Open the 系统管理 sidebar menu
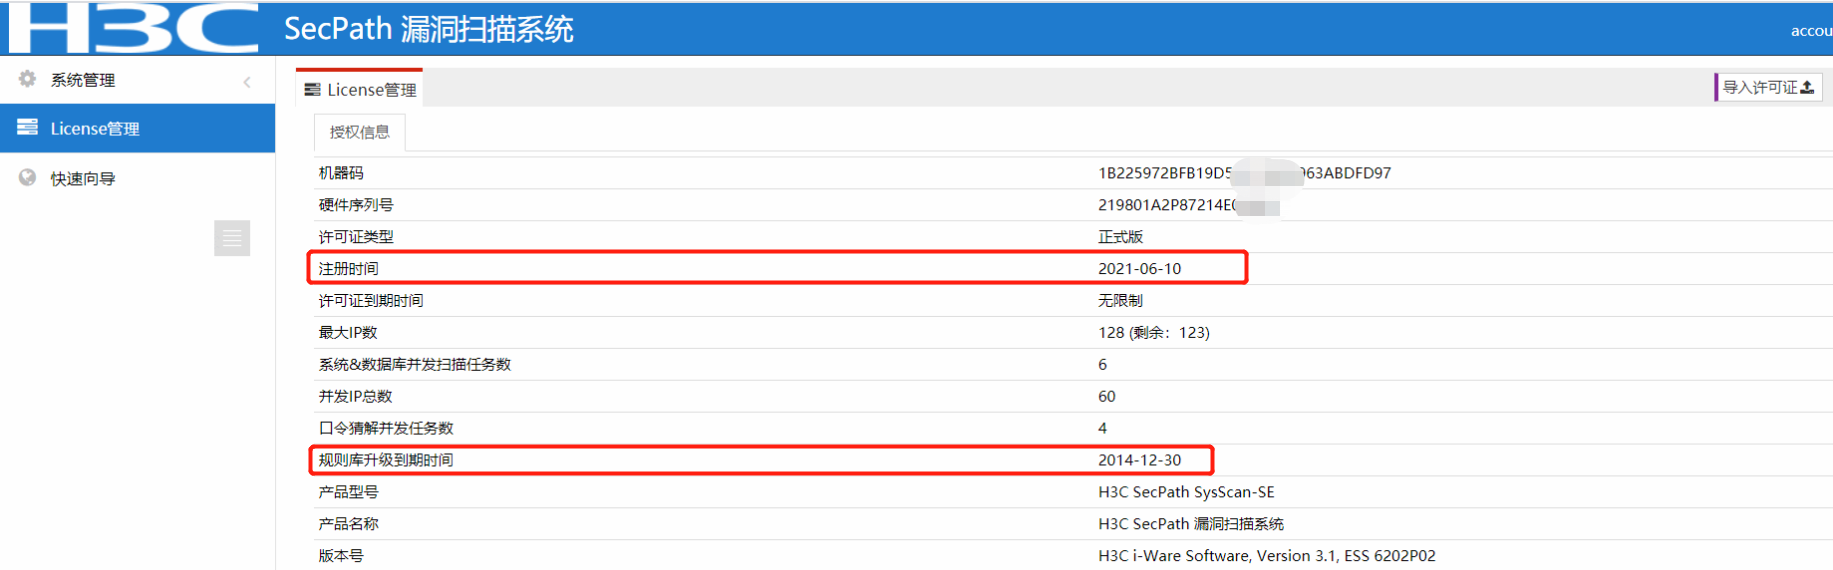Image resolution: width=1833 pixels, height=570 pixels. point(137,80)
